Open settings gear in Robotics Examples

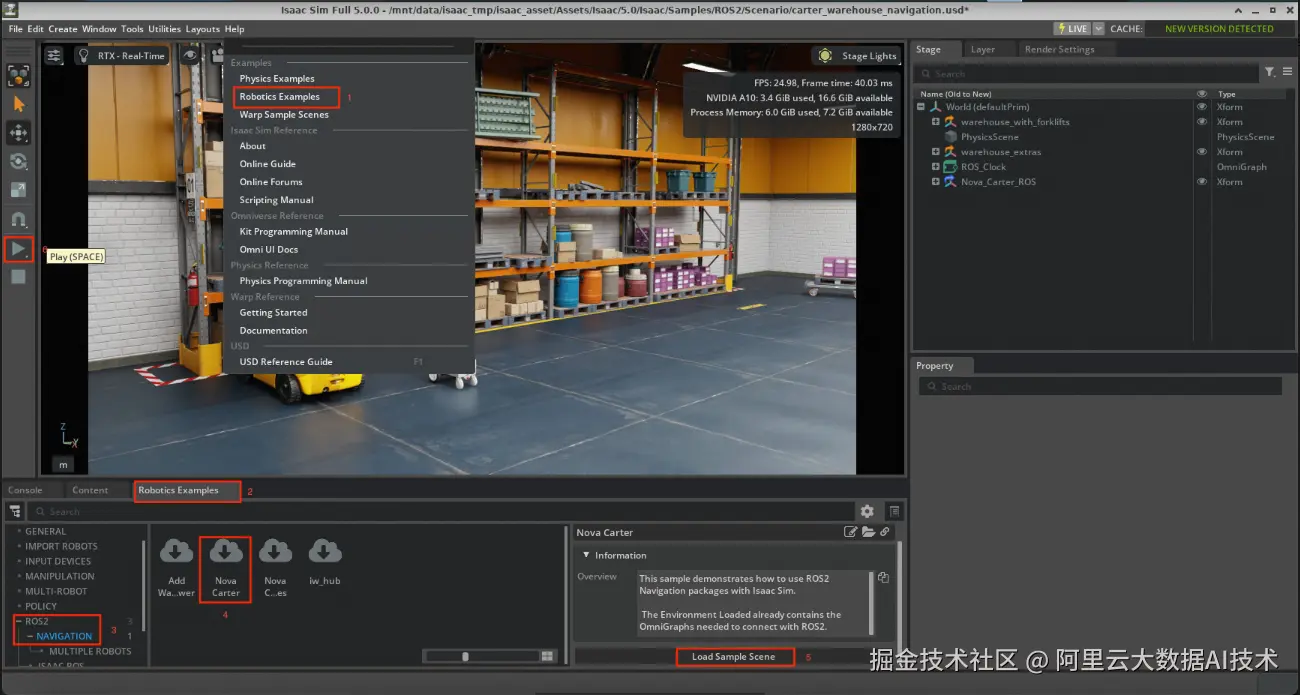click(867, 511)
